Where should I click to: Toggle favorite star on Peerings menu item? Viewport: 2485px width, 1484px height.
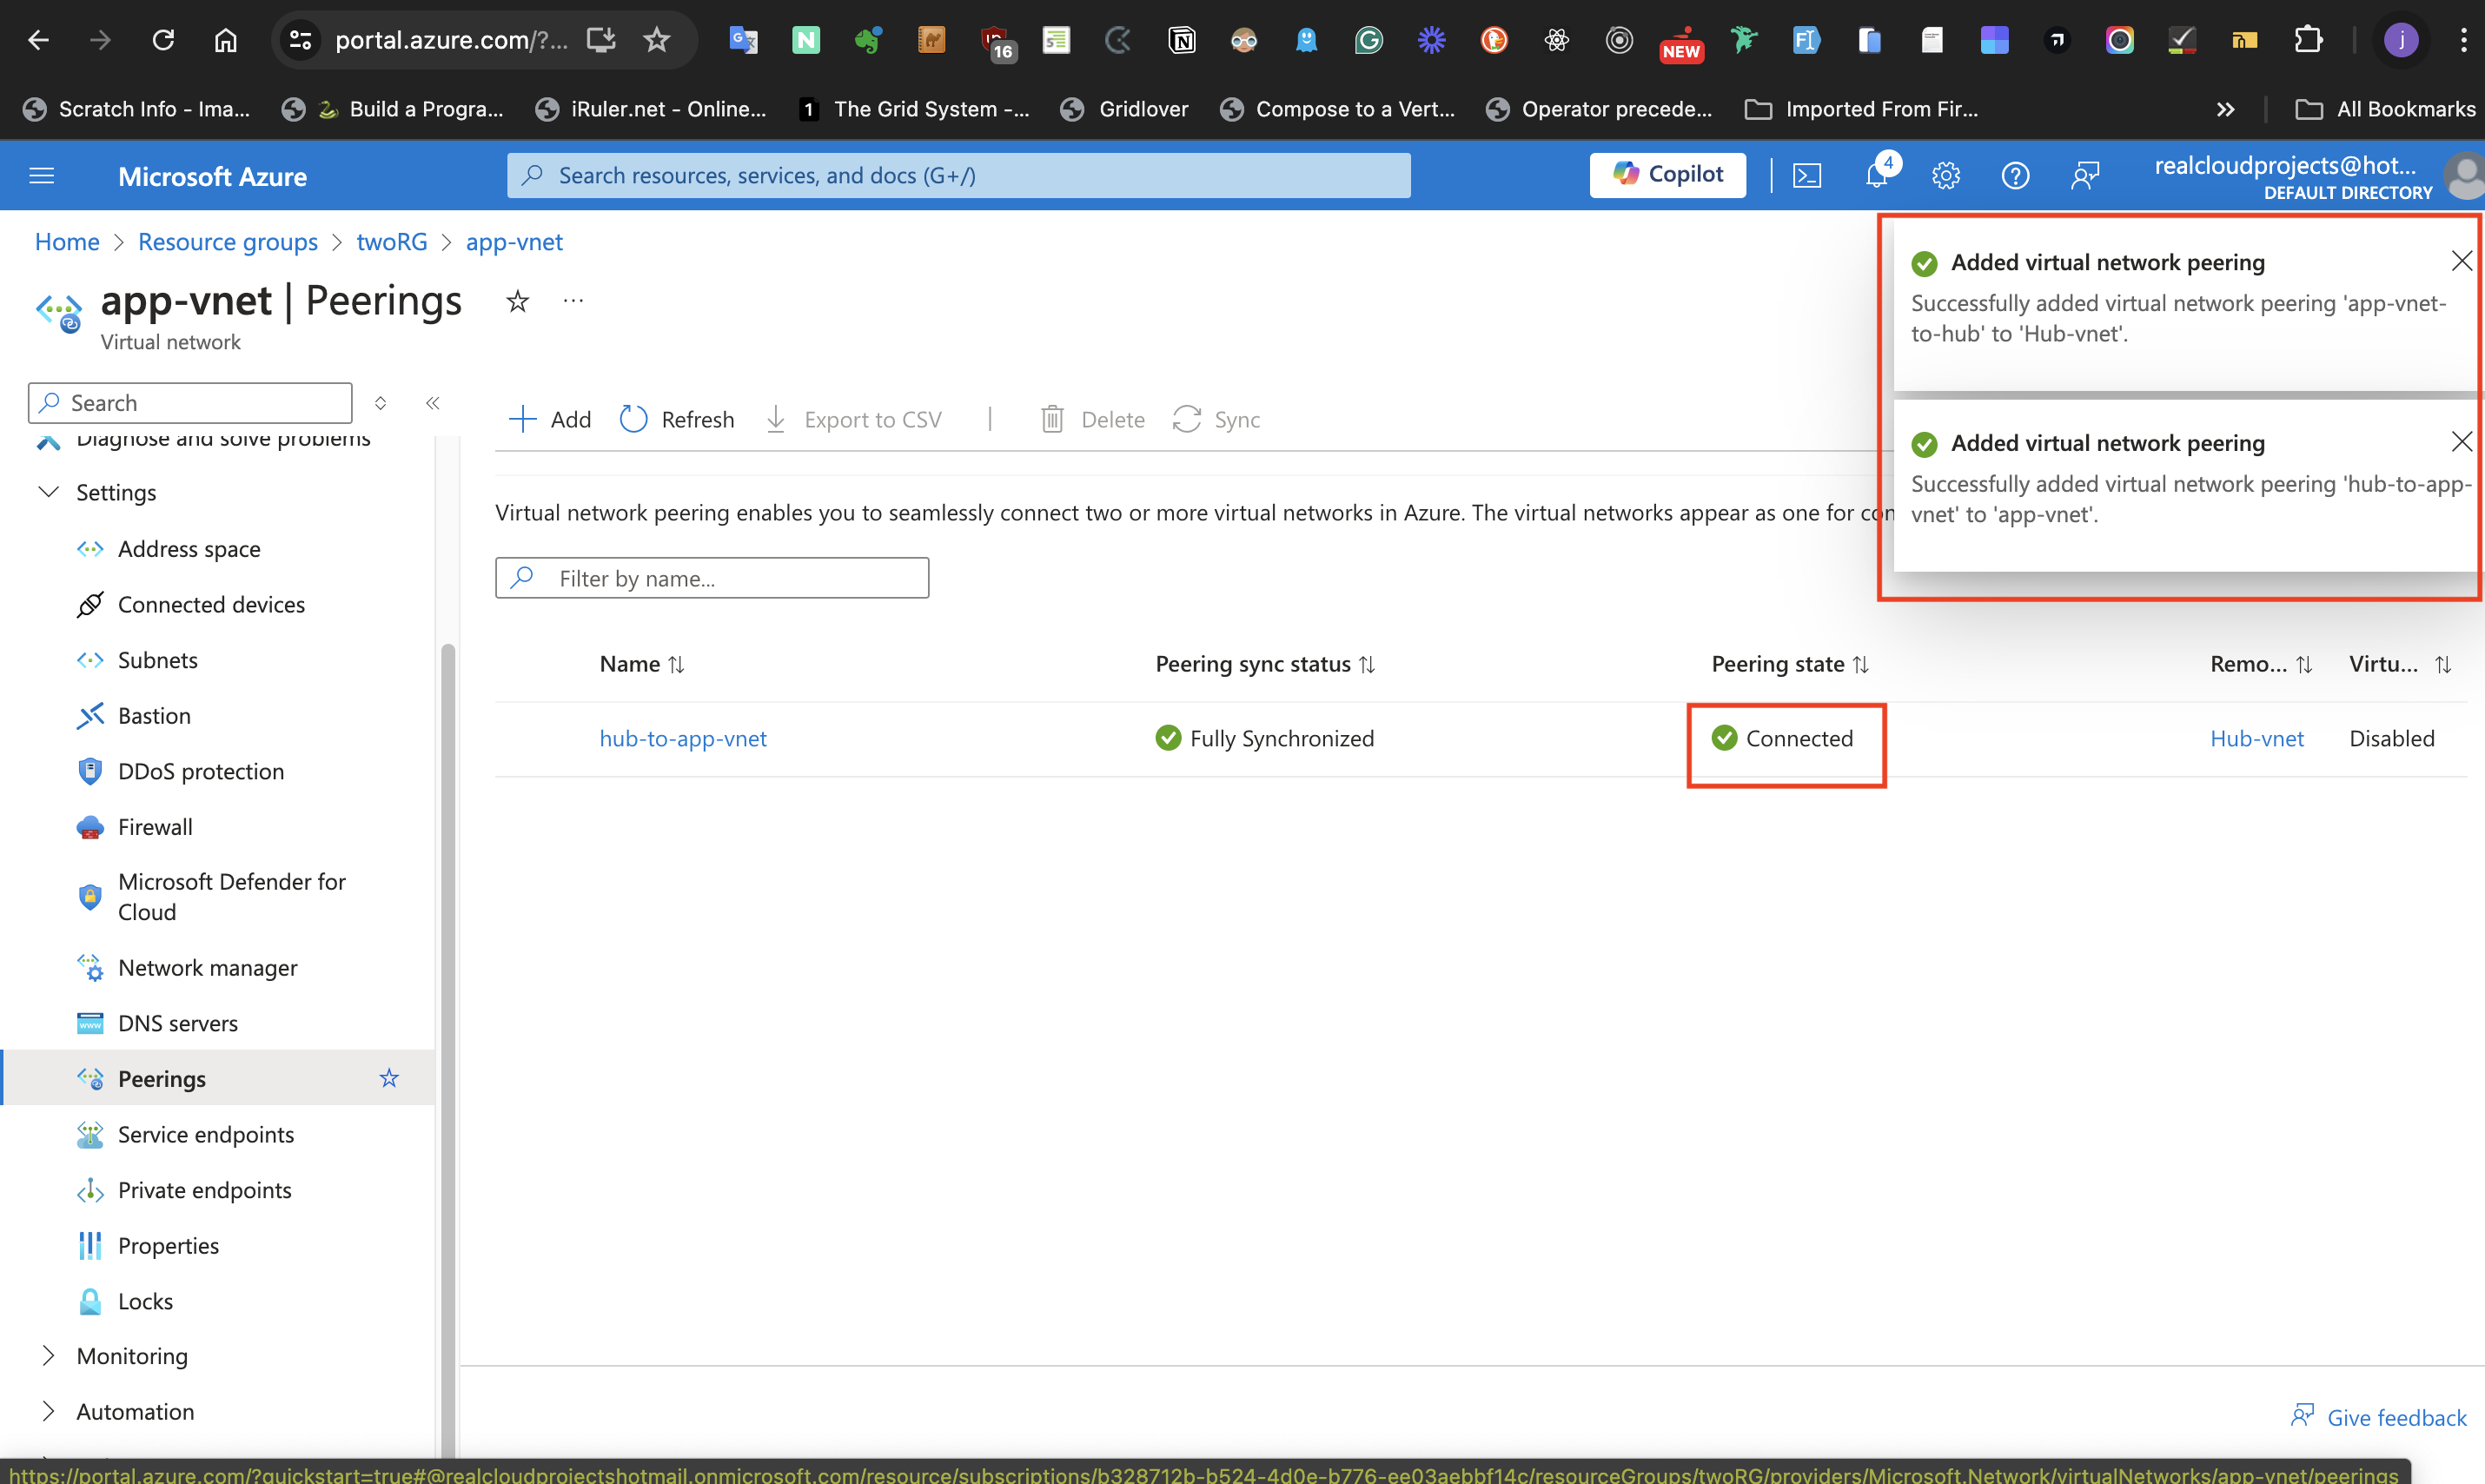(389, 1078)
